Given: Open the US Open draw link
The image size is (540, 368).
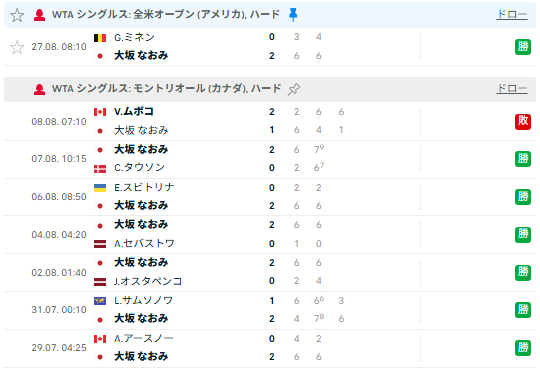Looking at the screenshot, I should click(x=512, y=15).
